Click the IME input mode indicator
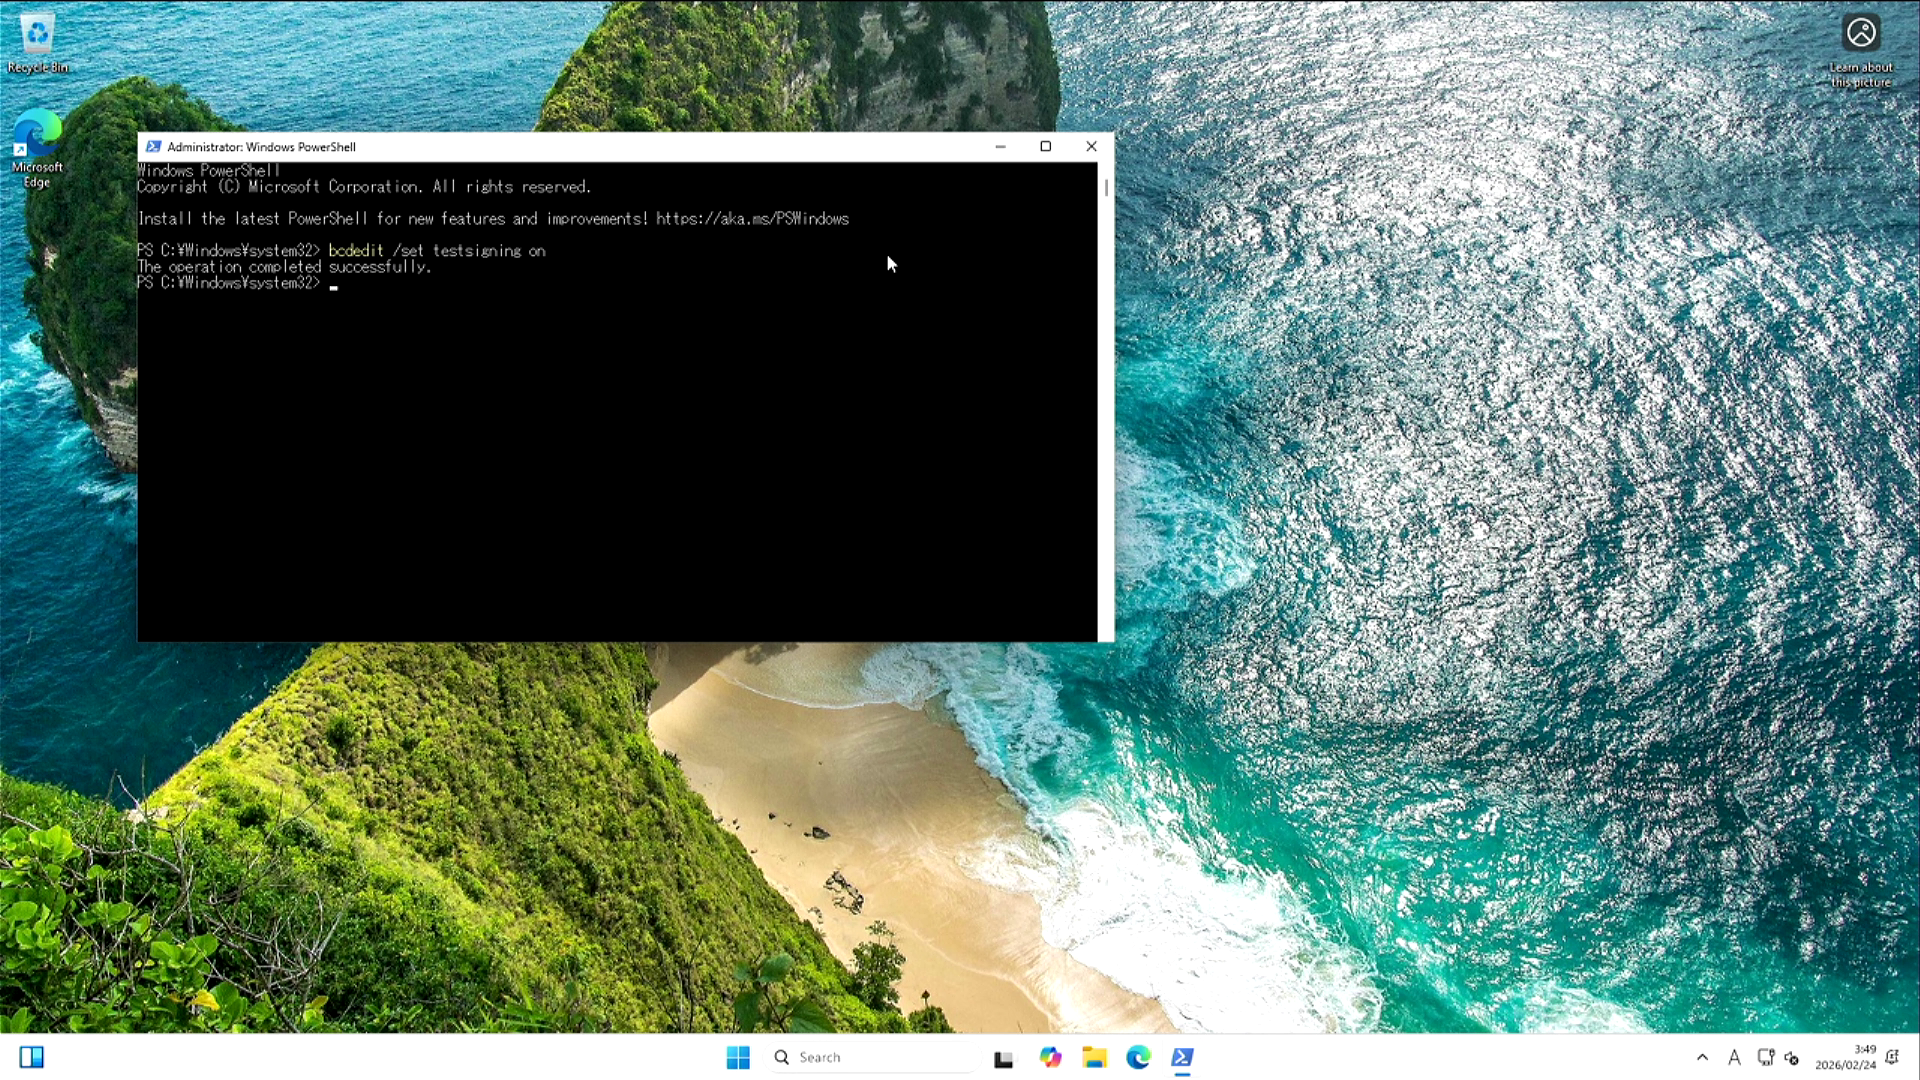 pos(1734,1057)
